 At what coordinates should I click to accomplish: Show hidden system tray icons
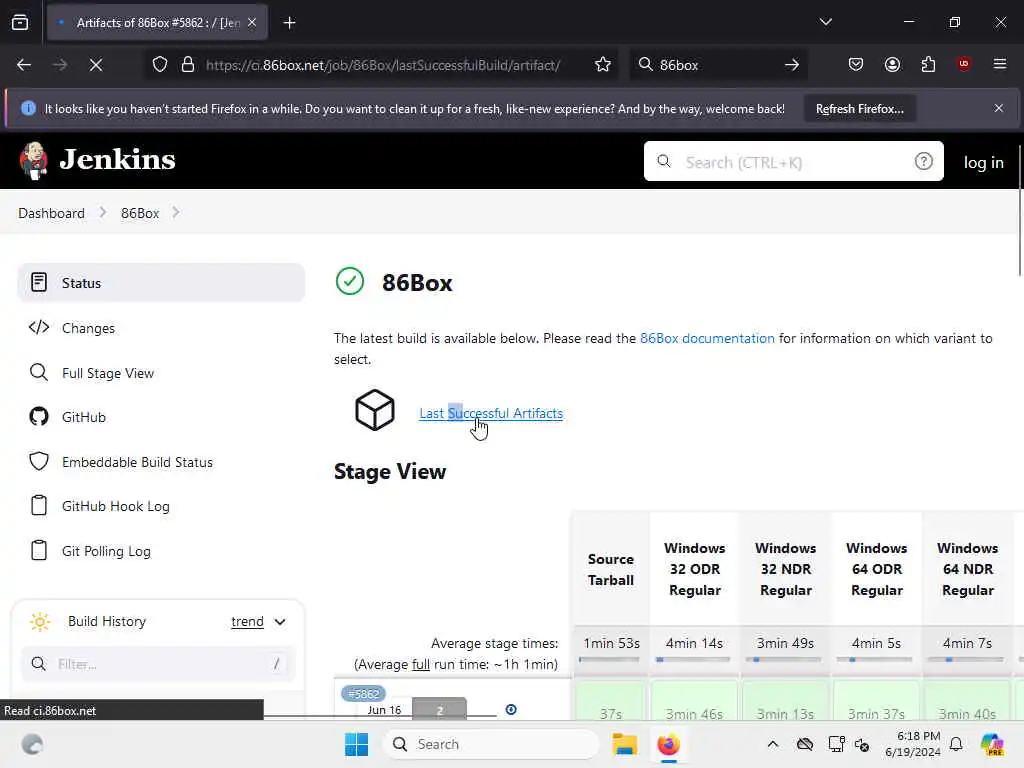tap(773, 744)
